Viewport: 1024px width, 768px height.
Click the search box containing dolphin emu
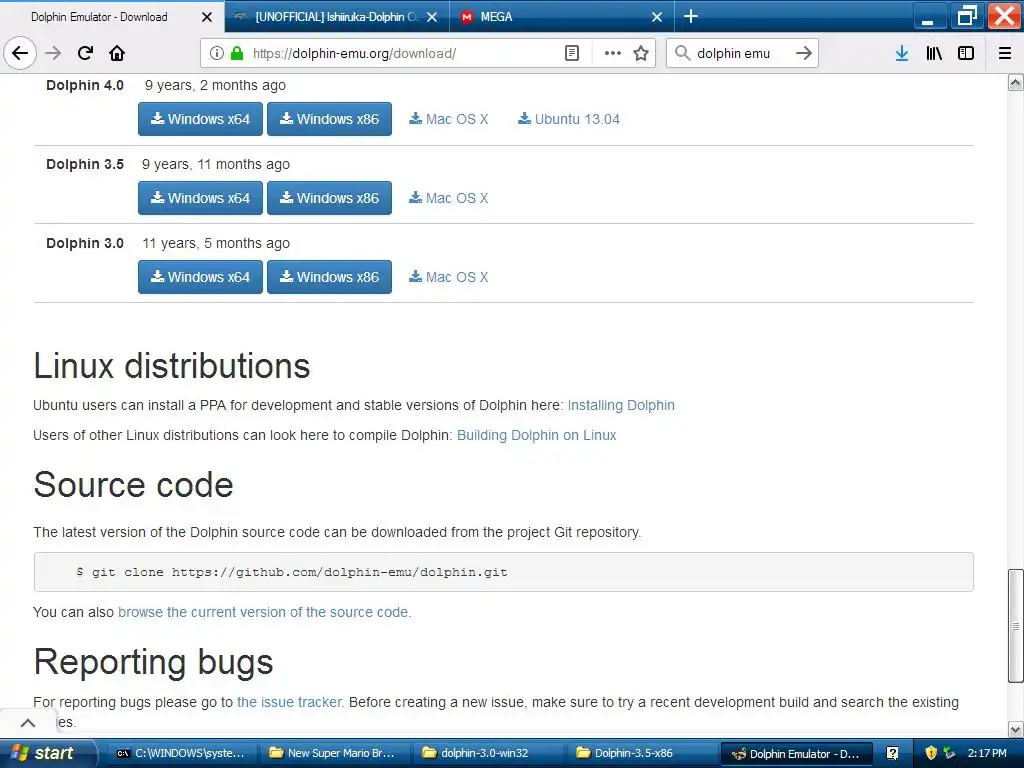tap(742, 53)
